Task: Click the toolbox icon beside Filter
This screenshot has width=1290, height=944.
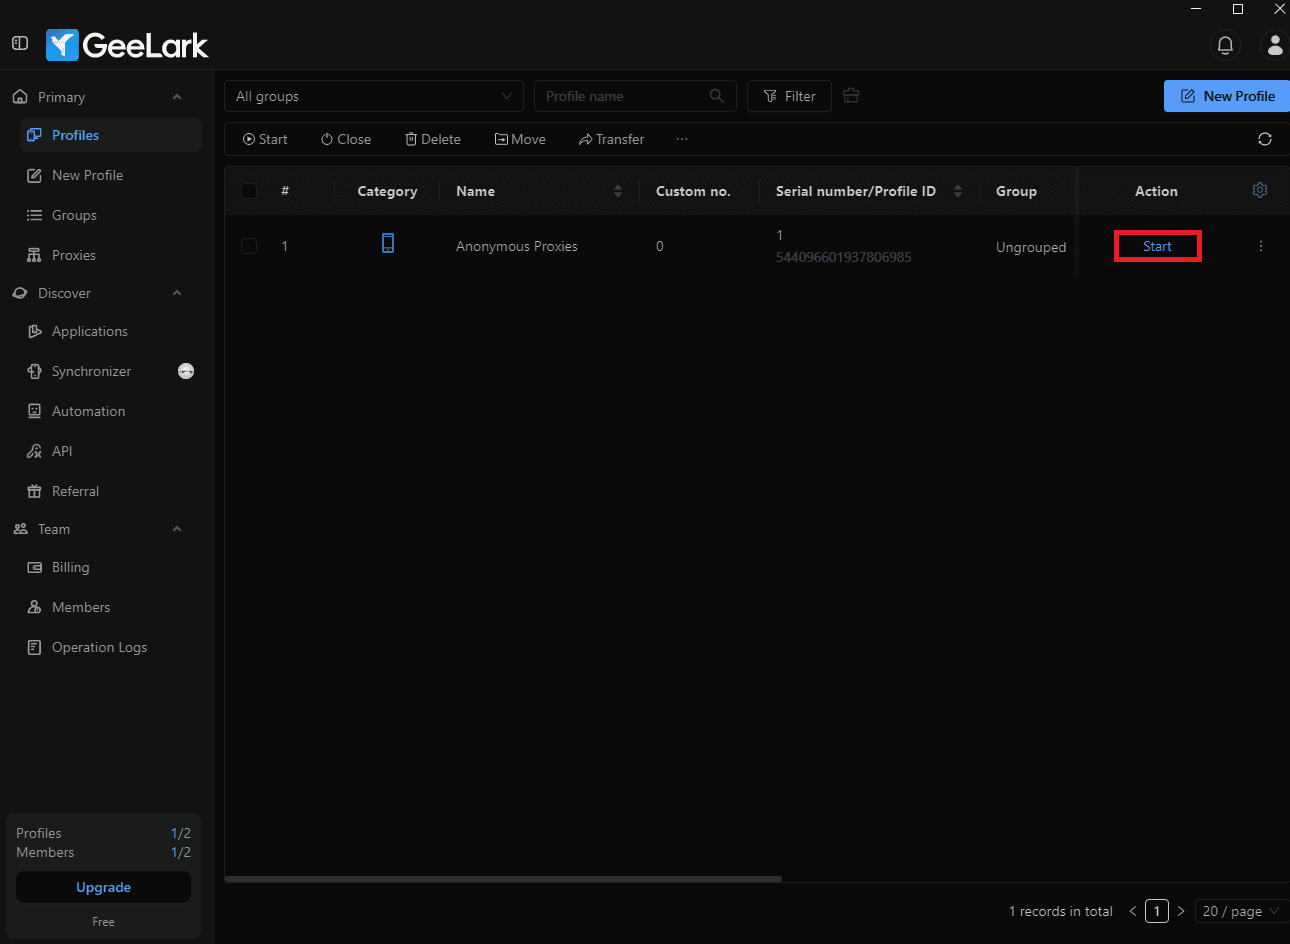Action: pyautogui.click(x=851, y=96)
